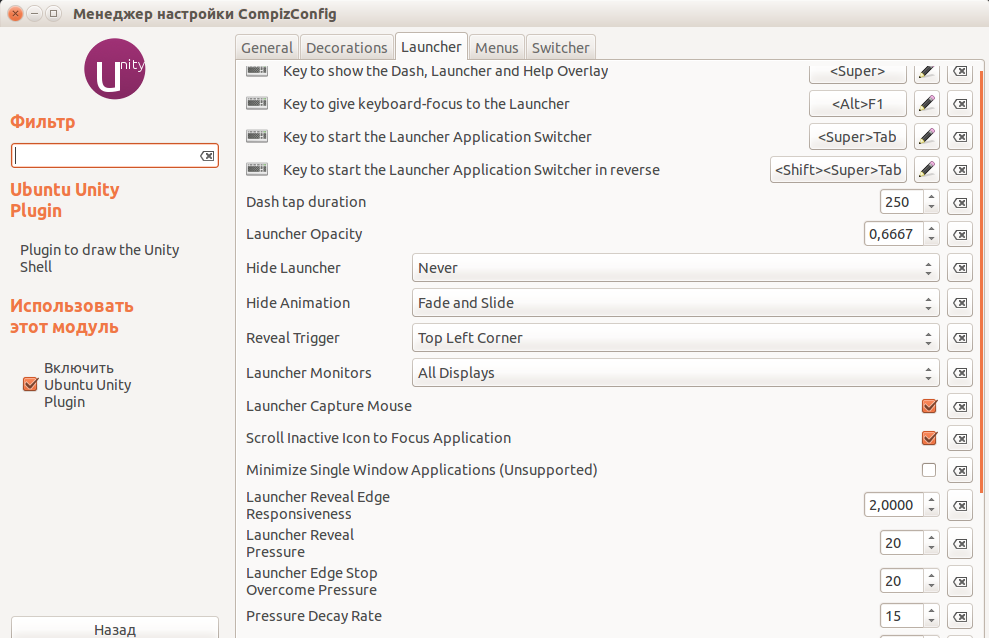
Task: Edit the Alt+F1 Launcher keyboard-focus binding
Action: point(927,104)
